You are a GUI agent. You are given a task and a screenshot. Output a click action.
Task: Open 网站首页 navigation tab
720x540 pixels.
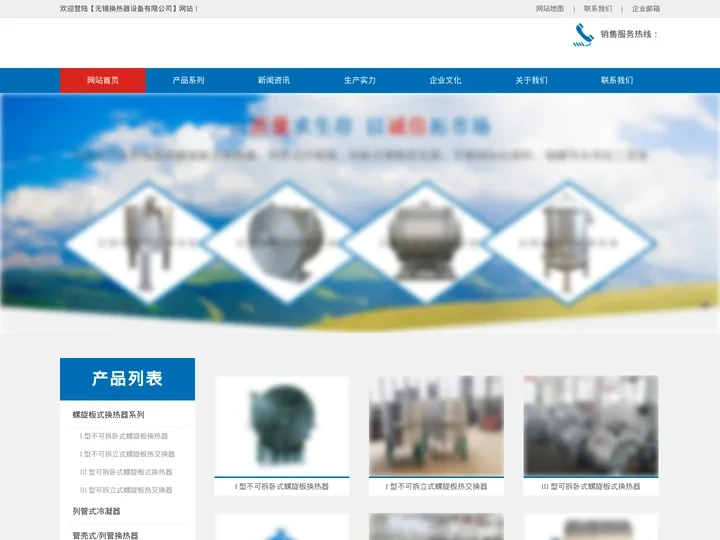(103, 80)
